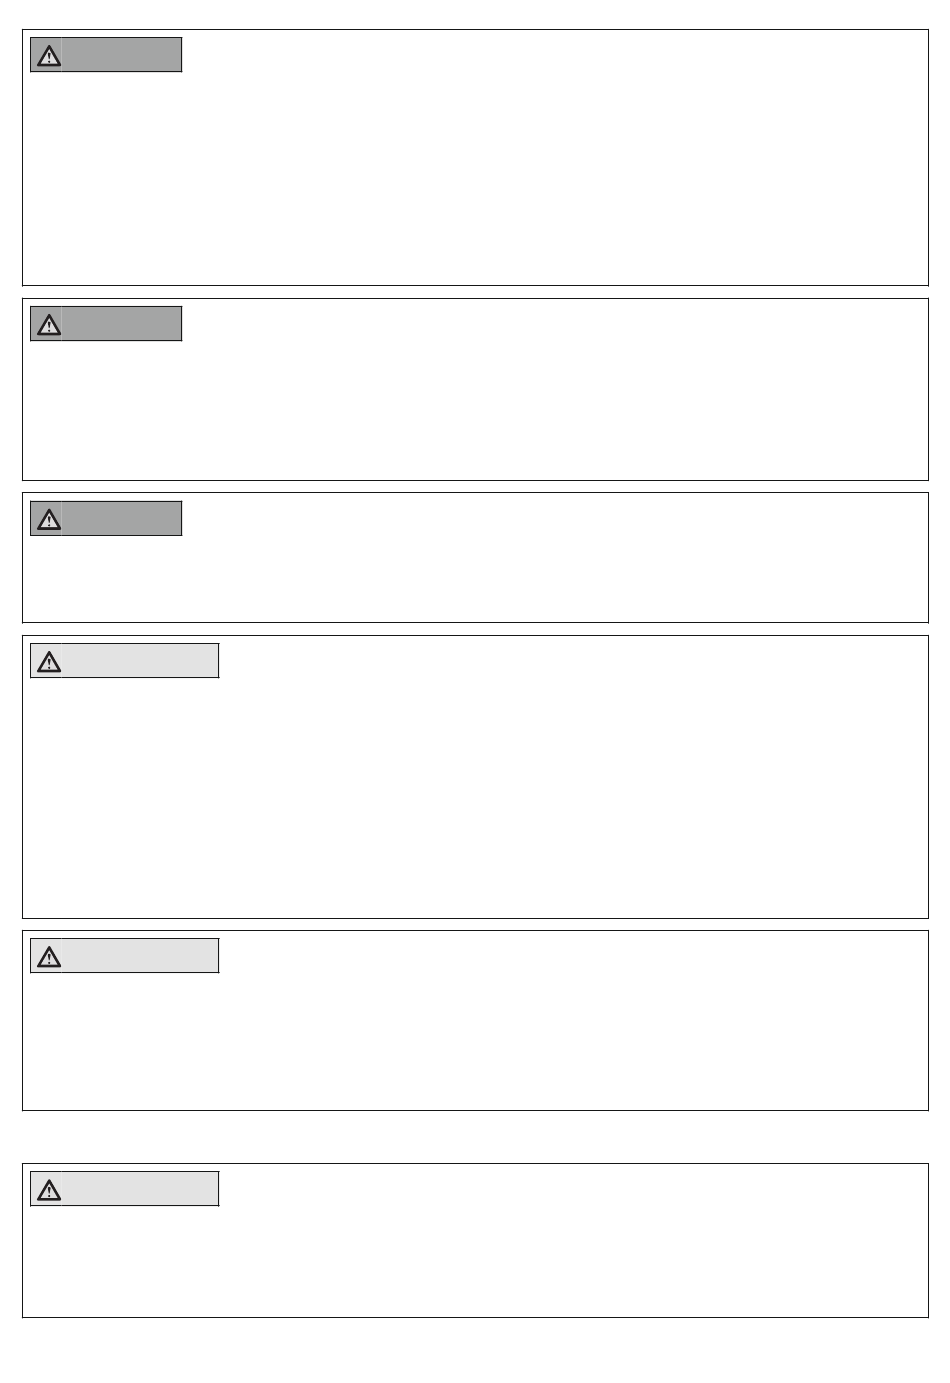Click the warning triangle in the first light-gray box

(48, 662)
